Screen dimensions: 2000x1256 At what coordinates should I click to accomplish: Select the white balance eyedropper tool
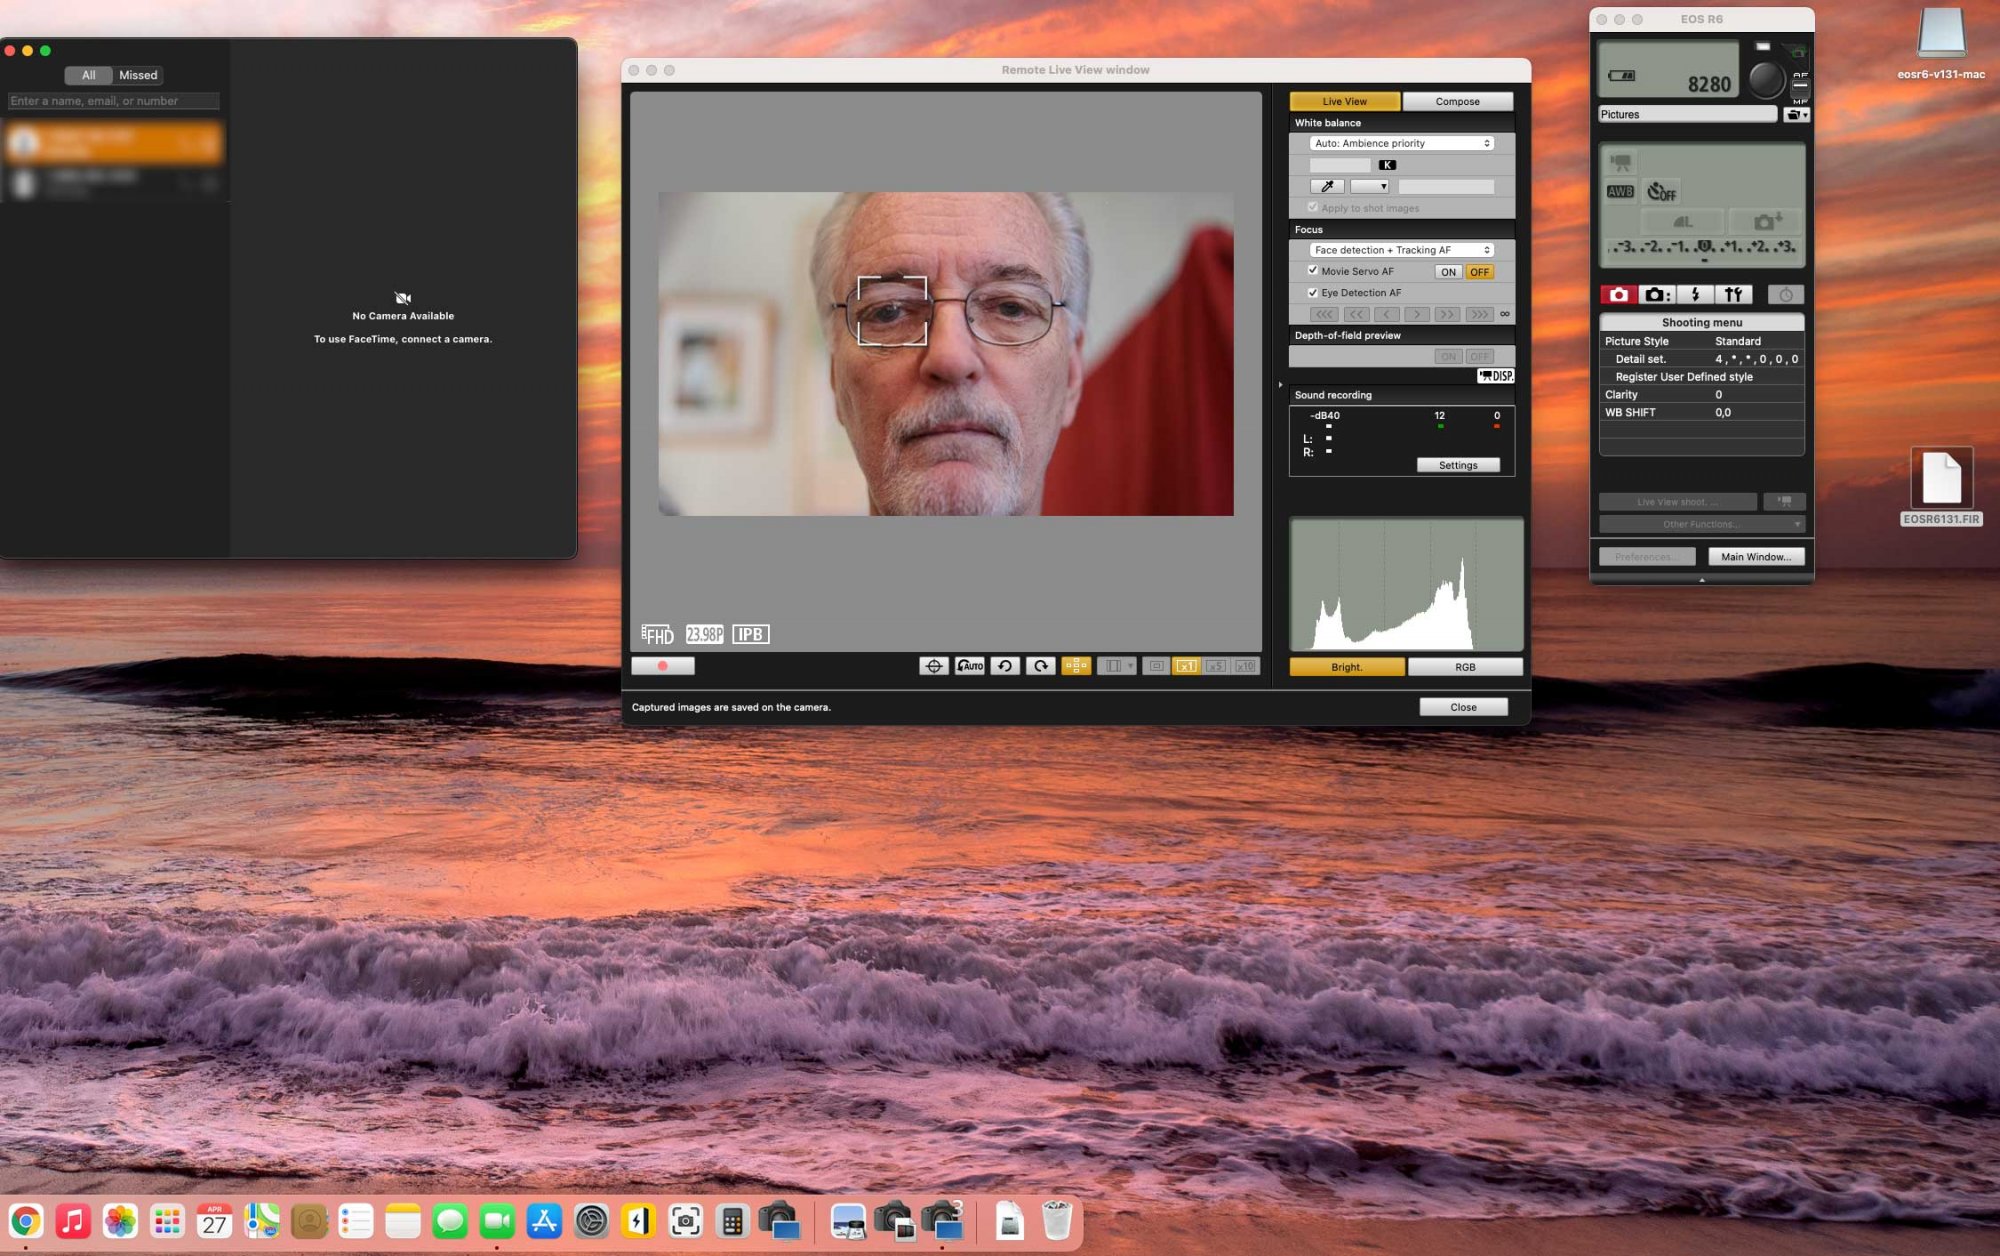click(1327, 187)
